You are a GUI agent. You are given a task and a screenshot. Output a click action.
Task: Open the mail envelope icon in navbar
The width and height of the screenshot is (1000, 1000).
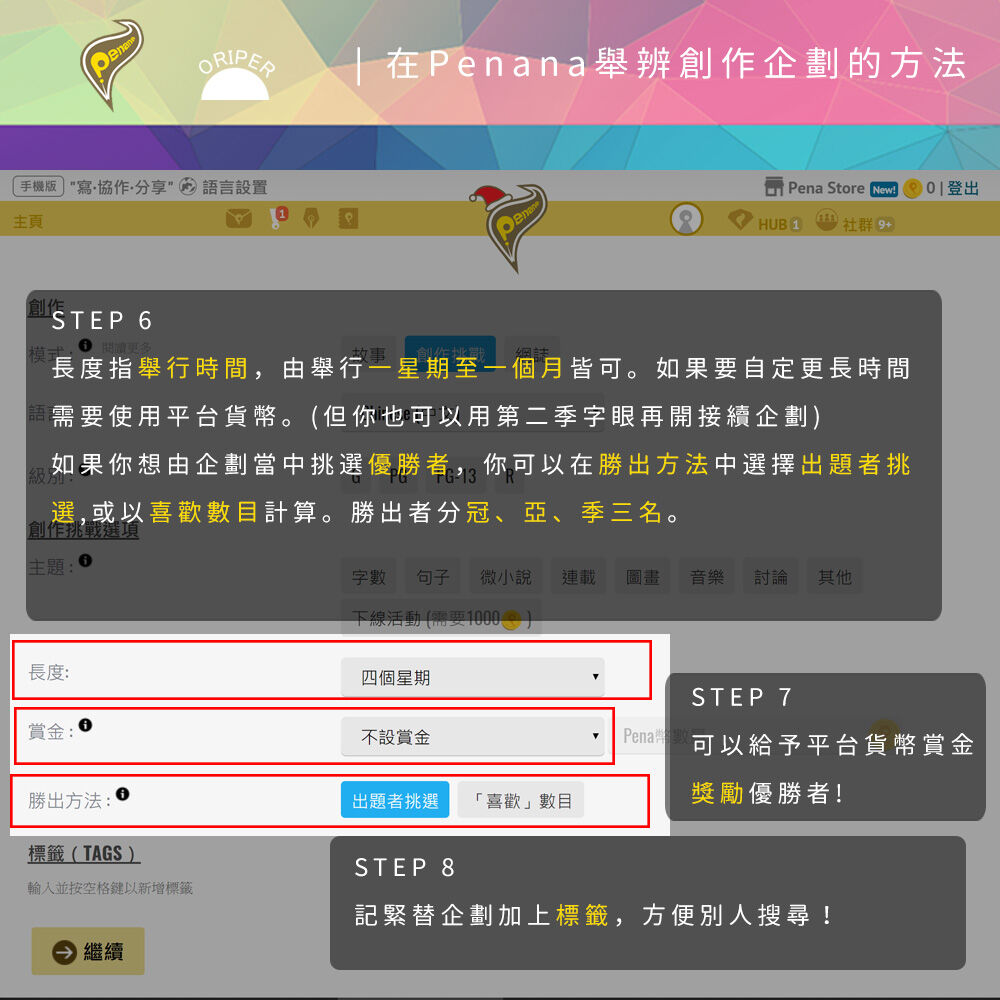239,219
